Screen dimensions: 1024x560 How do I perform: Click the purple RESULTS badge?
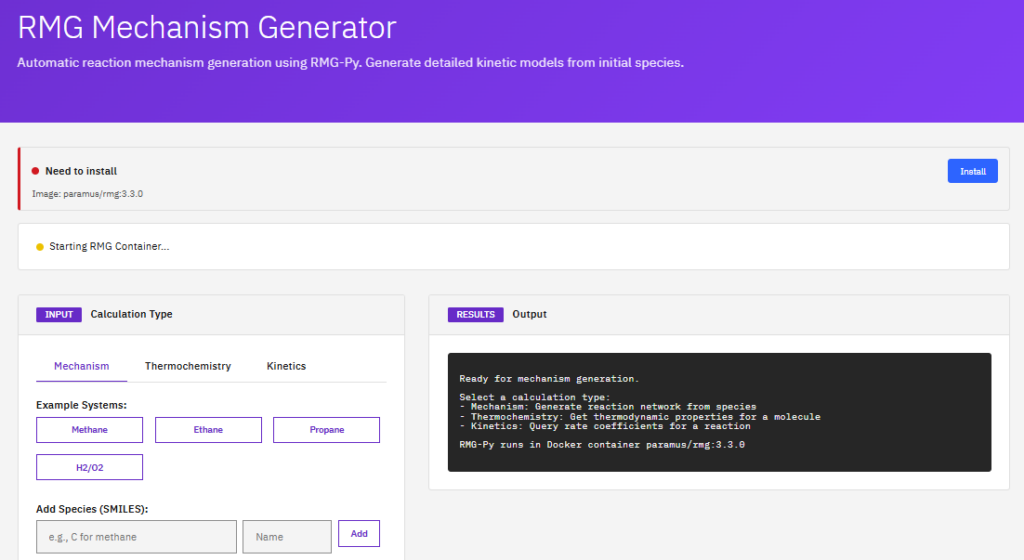point(475,314)
